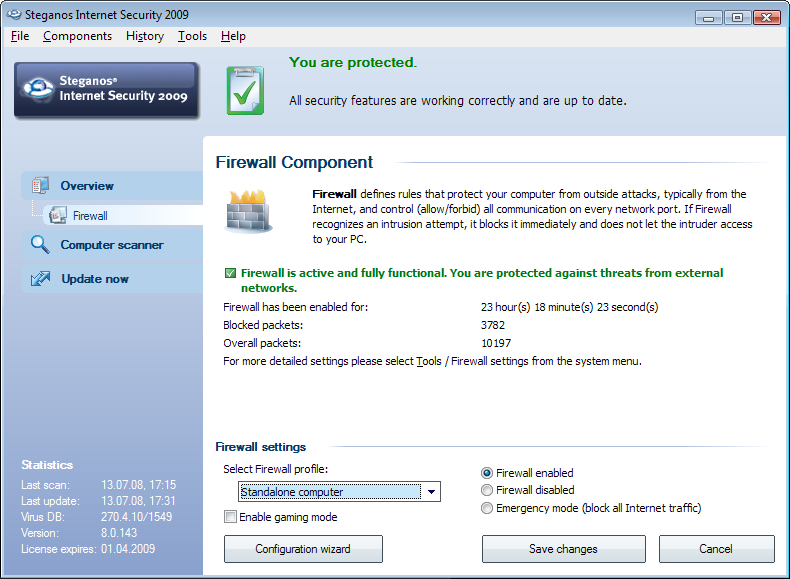Click the You are protected heading
The width and height of the screenshot is (790, 579).
[x=353, y=62]
